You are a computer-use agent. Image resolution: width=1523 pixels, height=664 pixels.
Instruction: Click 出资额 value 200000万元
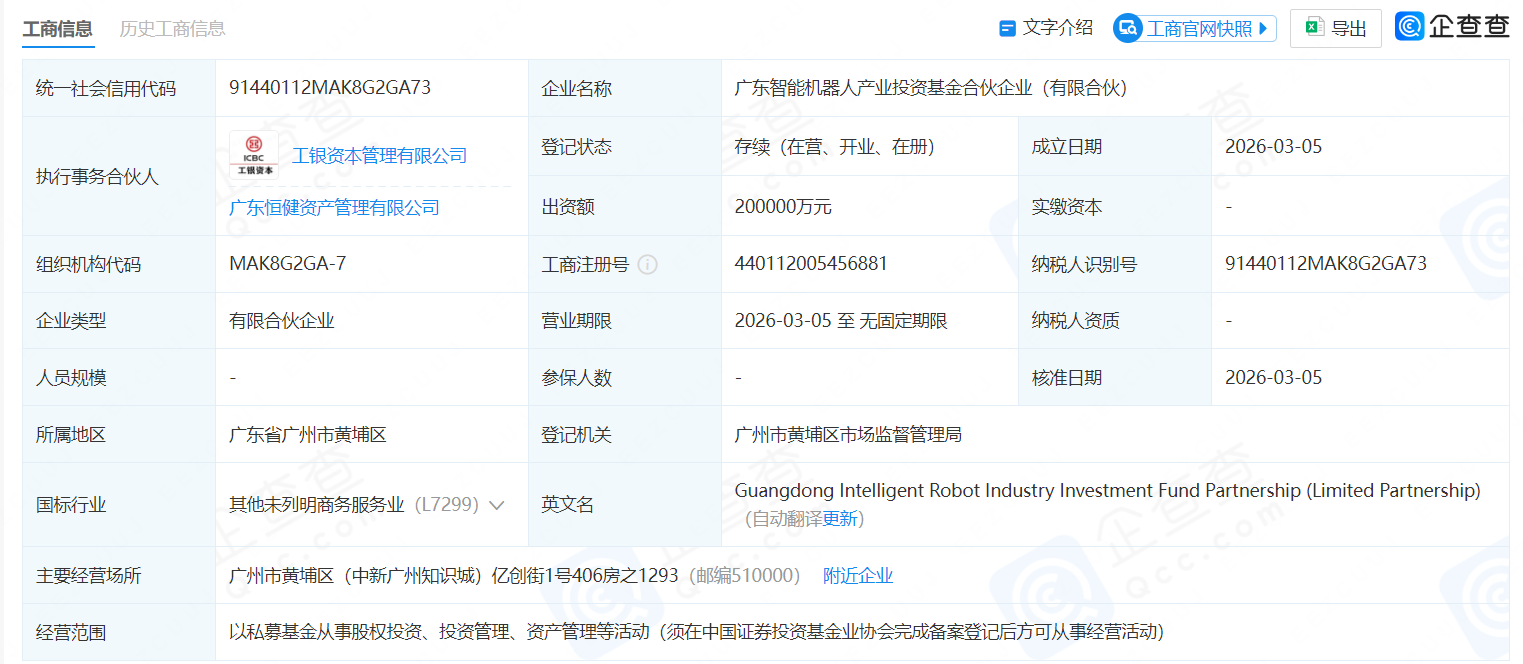click(x=783, y=207)
